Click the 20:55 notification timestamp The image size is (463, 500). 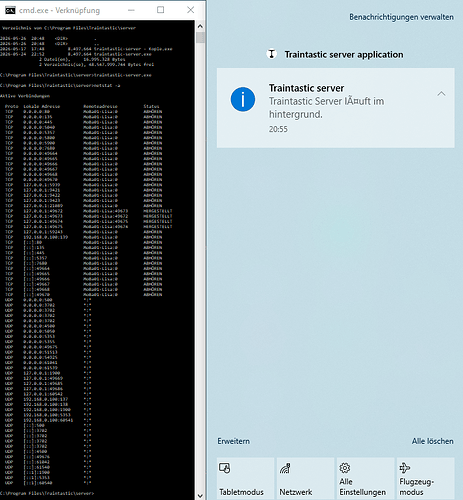pyautogui.click(x=278, y=129)
